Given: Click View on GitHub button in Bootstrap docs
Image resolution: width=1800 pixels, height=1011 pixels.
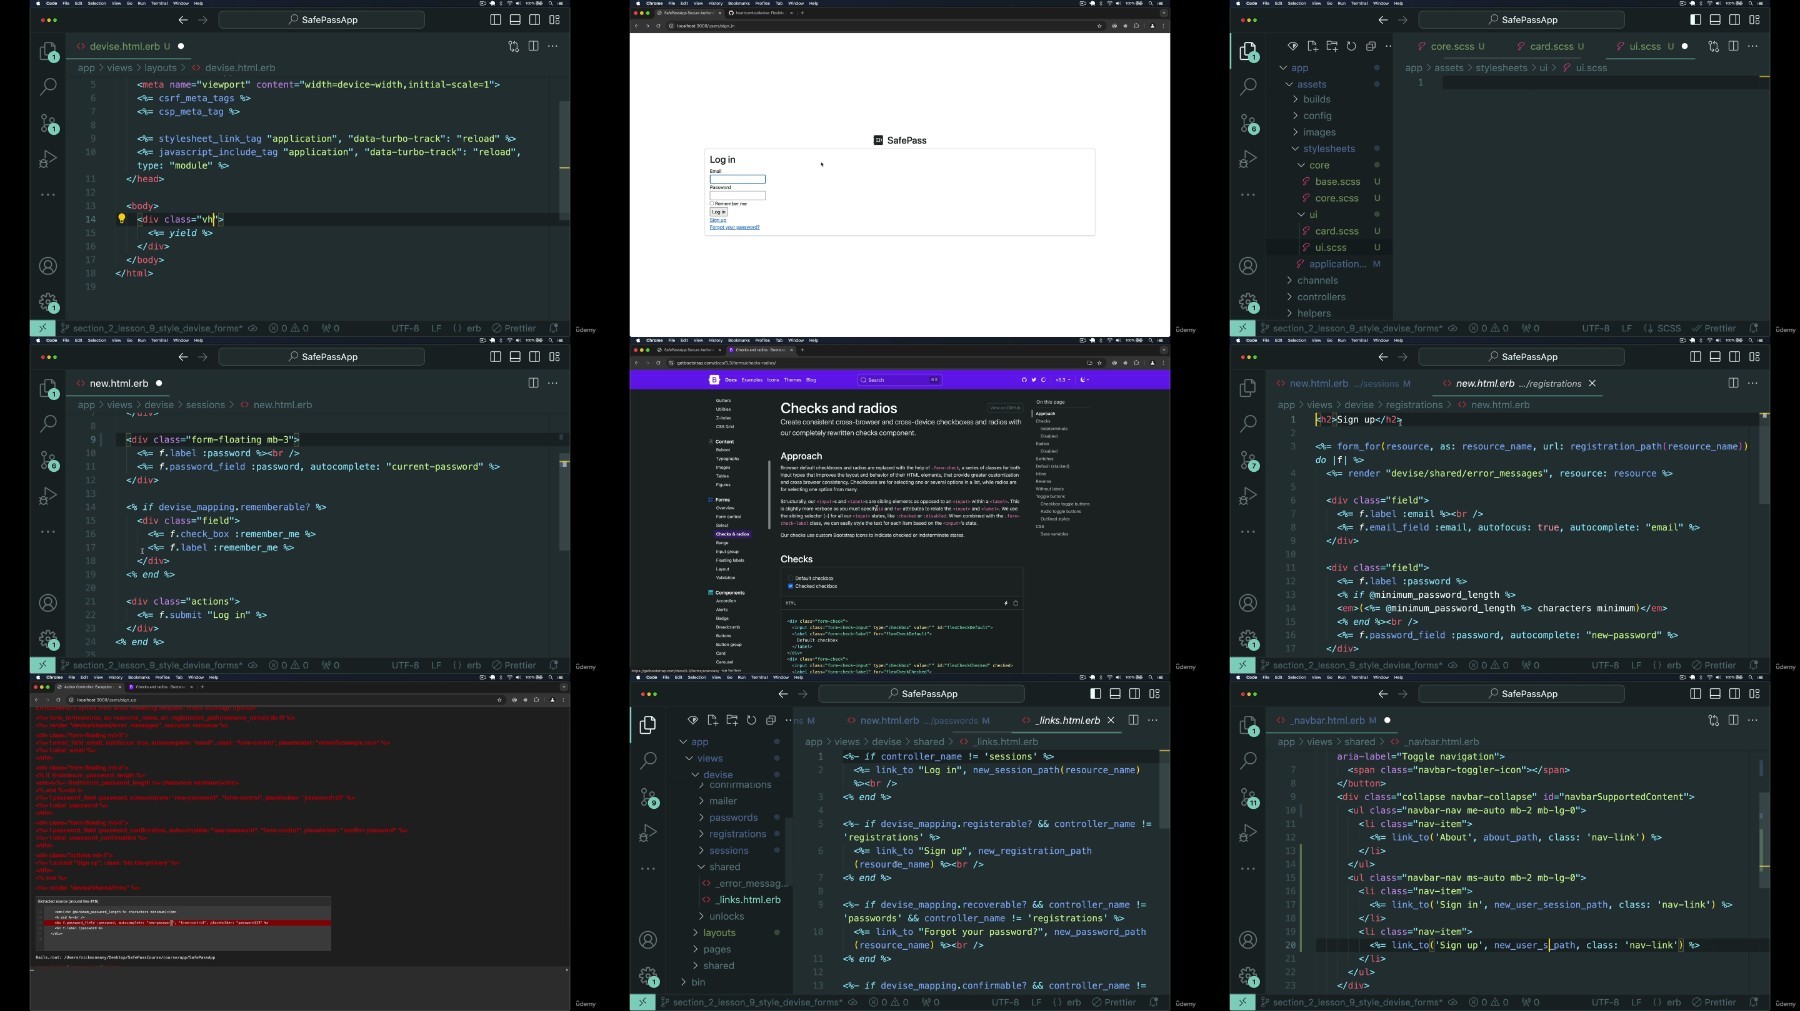Looking at the screenshot, I should point(1005,408).
